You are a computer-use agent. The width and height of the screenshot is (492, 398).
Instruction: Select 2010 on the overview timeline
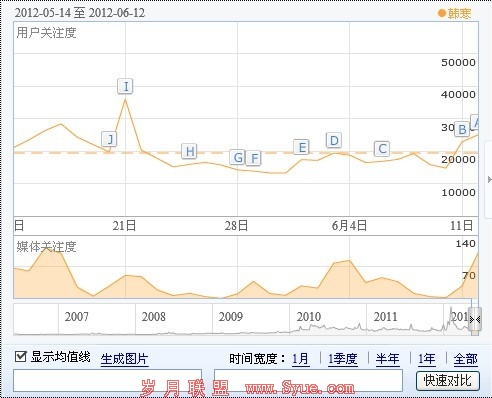click(309, 317)
